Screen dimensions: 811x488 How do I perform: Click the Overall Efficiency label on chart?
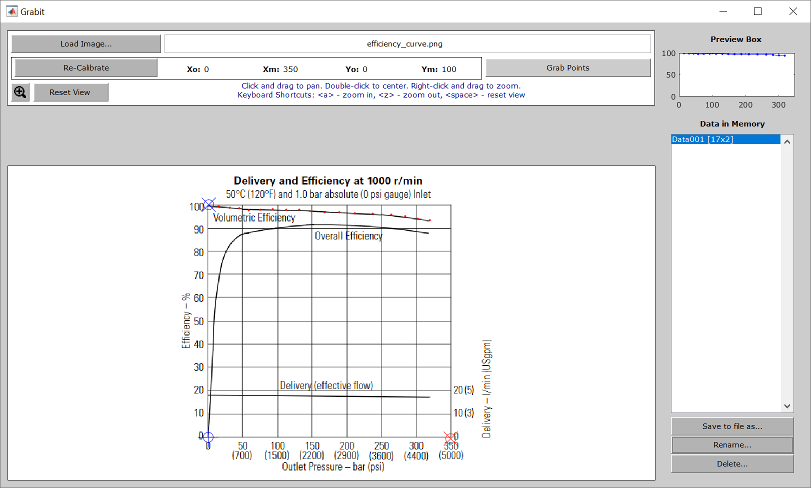tap(349, 236)
